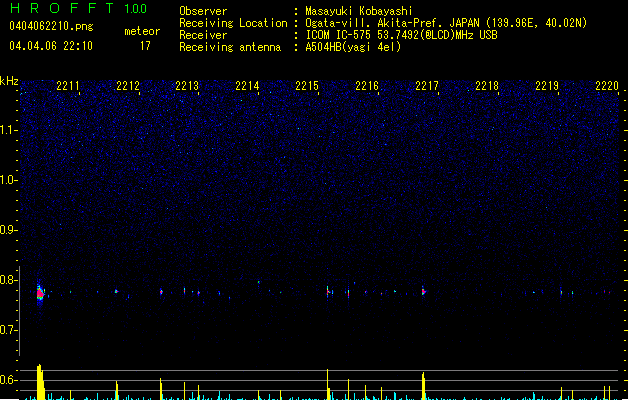
Task: Click the 1.1 kHz frequency label
Action: (9, 130)
